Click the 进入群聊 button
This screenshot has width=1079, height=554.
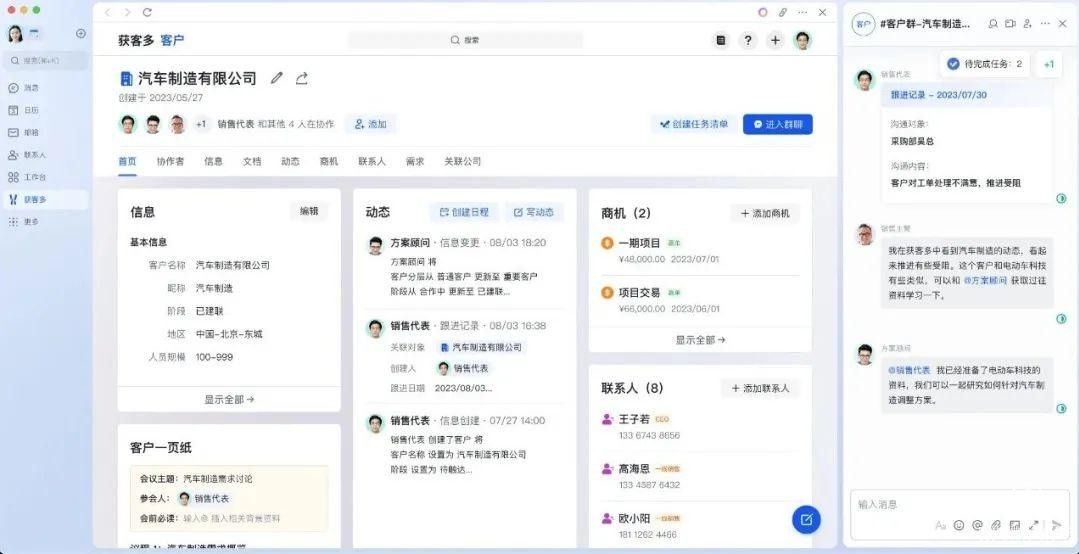click(x=777, y=124)
